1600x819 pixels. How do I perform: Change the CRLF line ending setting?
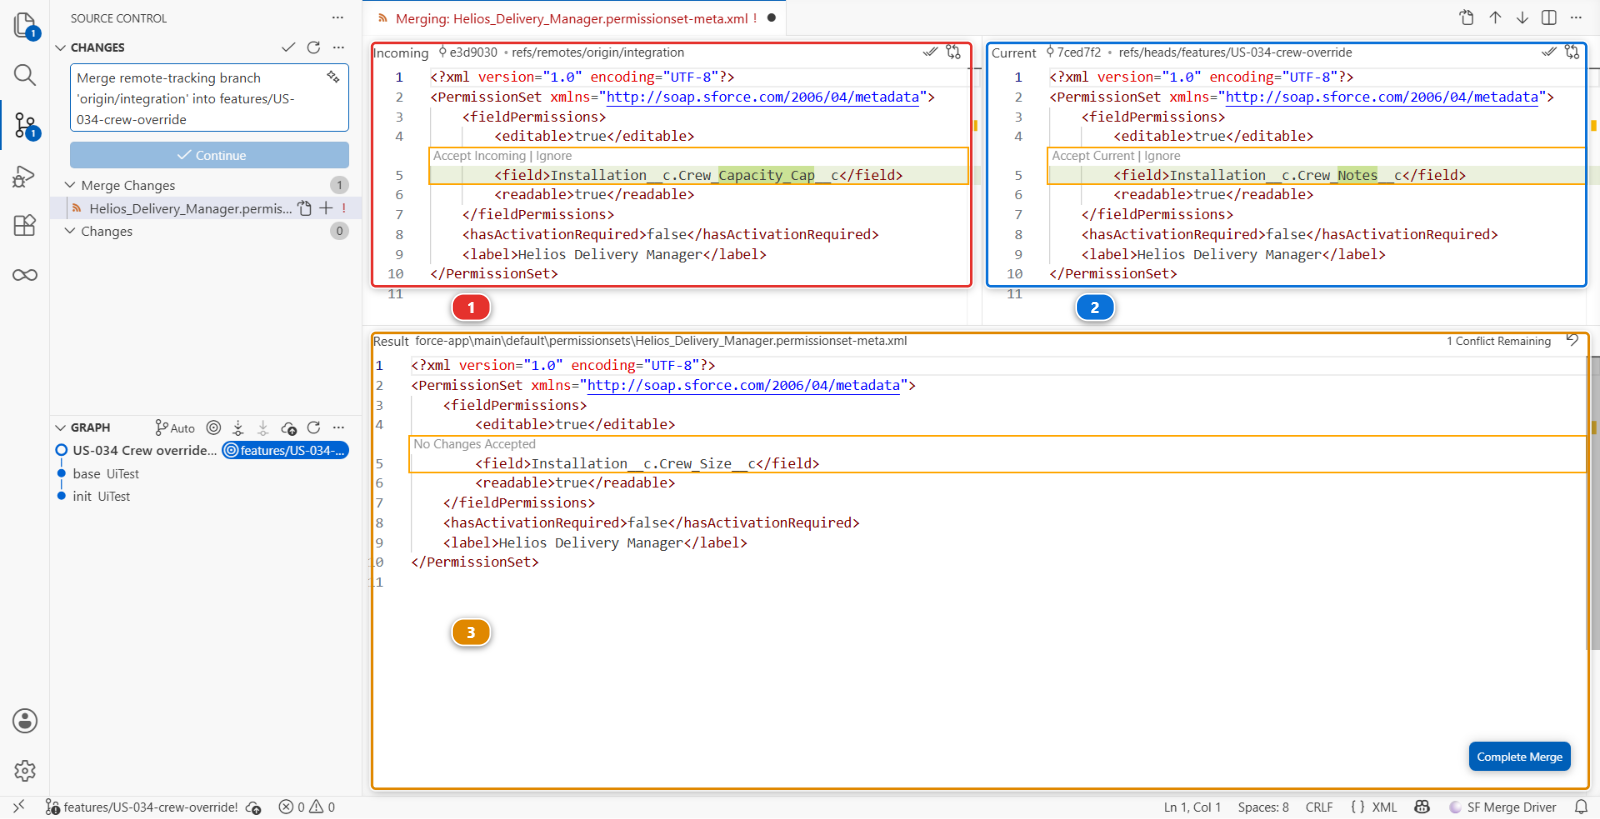click(x=1319, y=807)
